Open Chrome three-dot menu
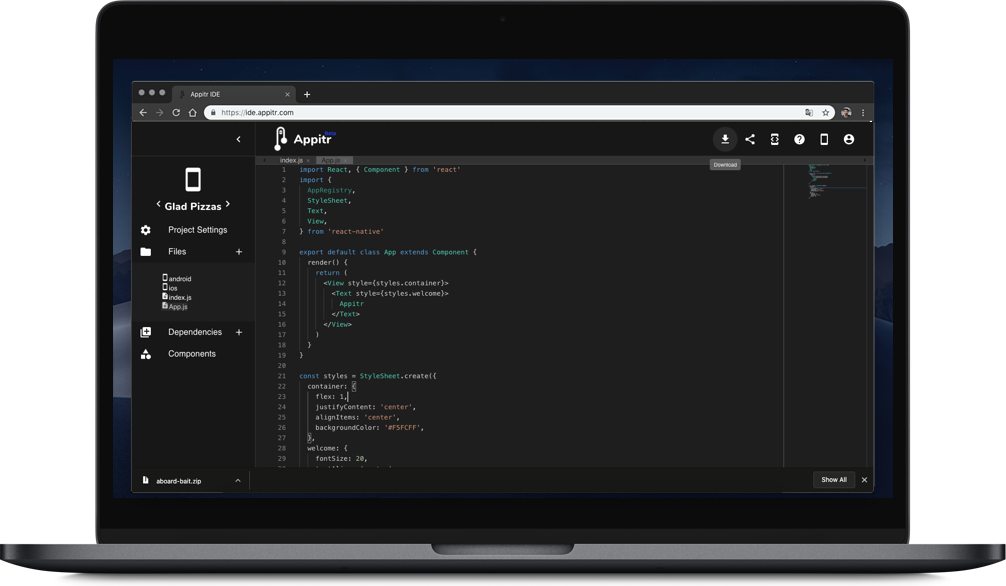This screenshot has width=1006, height=586. pyautogui.click(x=863, y=112)
